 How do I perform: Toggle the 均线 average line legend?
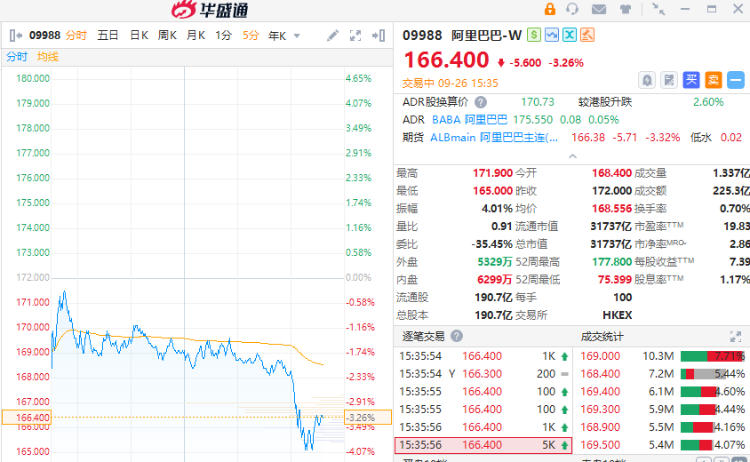pos(48,57)
